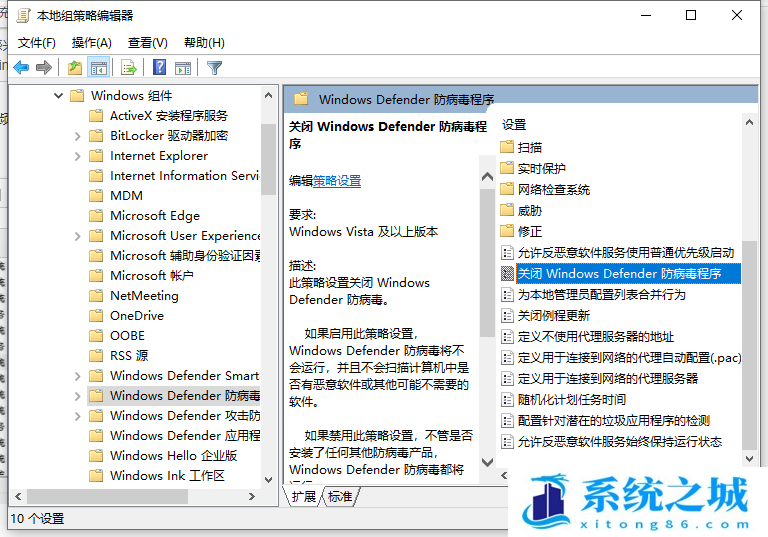Click description pane scroll down arrow
The width and height of the screenshot is (768, 537).
487,462
